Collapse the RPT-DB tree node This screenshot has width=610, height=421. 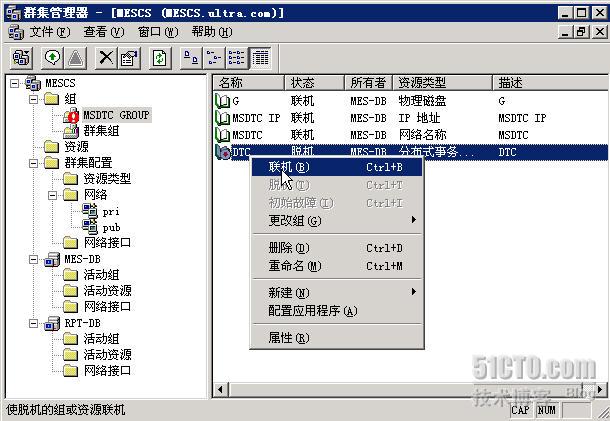point(33,323)
